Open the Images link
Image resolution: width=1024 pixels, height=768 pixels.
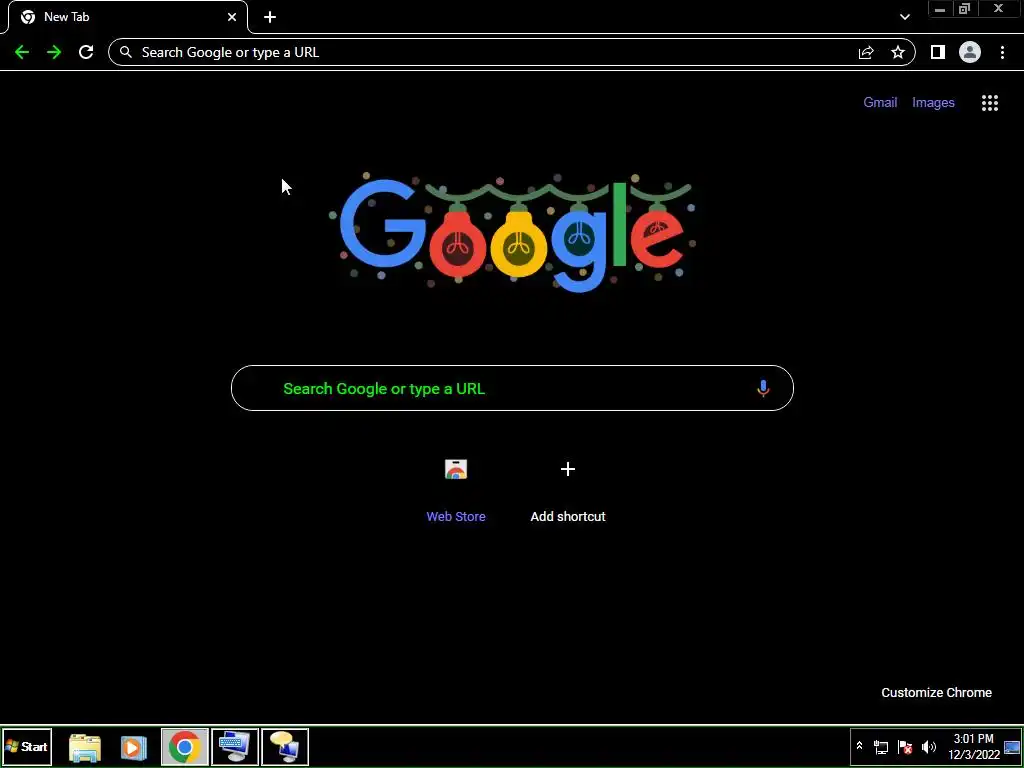933,103
